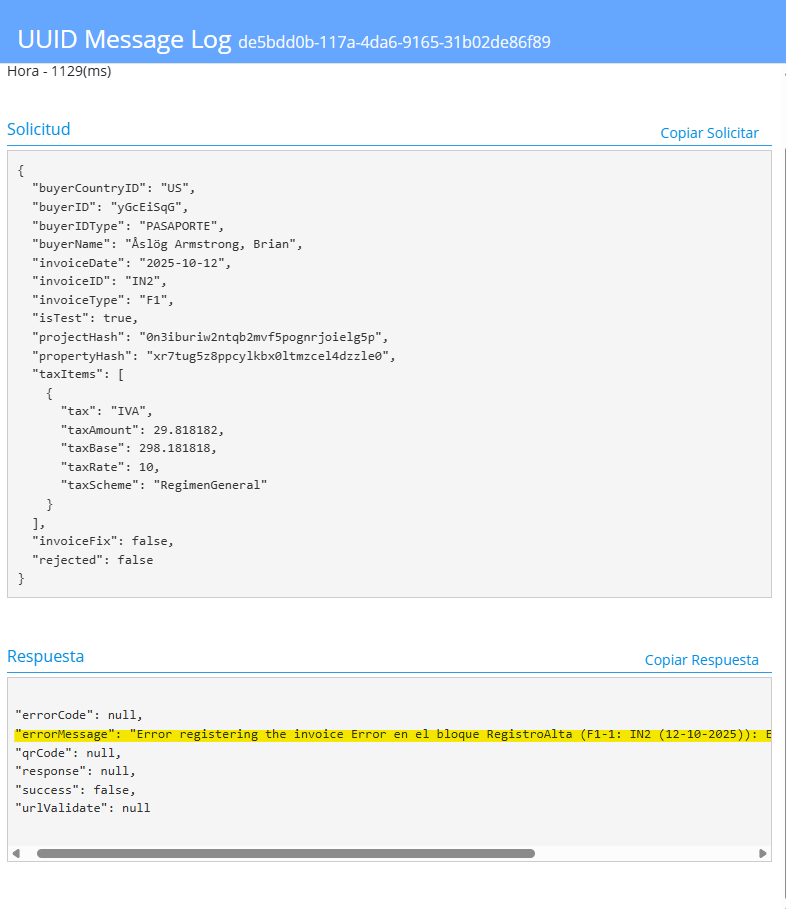Screen dimensions: 786x909
Task: Click the Copiar Solicitar link
Action: 709,133
